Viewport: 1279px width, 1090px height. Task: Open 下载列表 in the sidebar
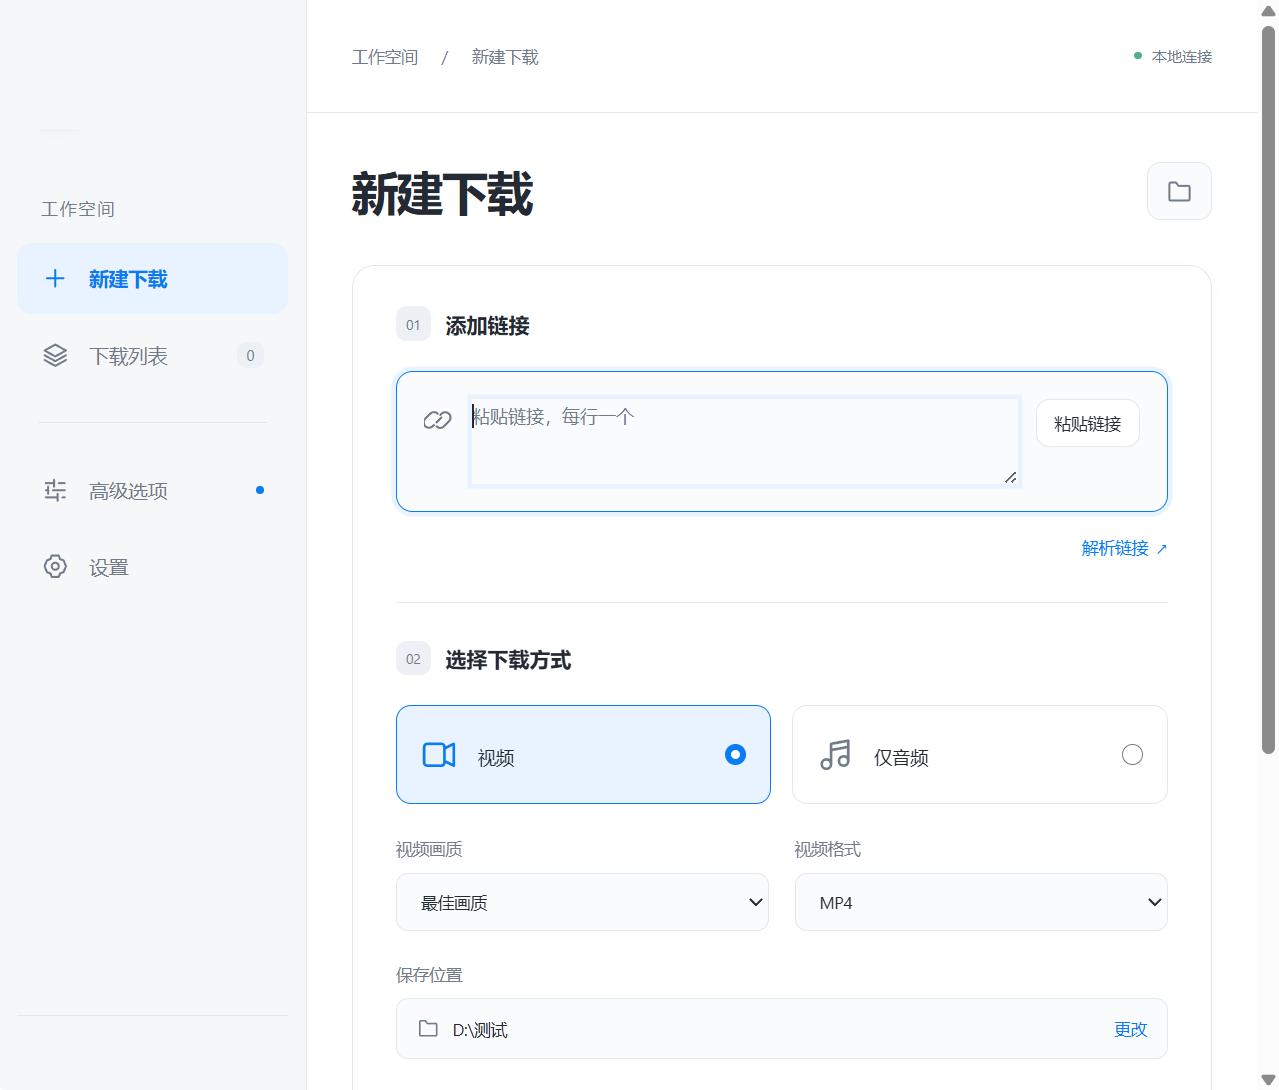(152, 355)
